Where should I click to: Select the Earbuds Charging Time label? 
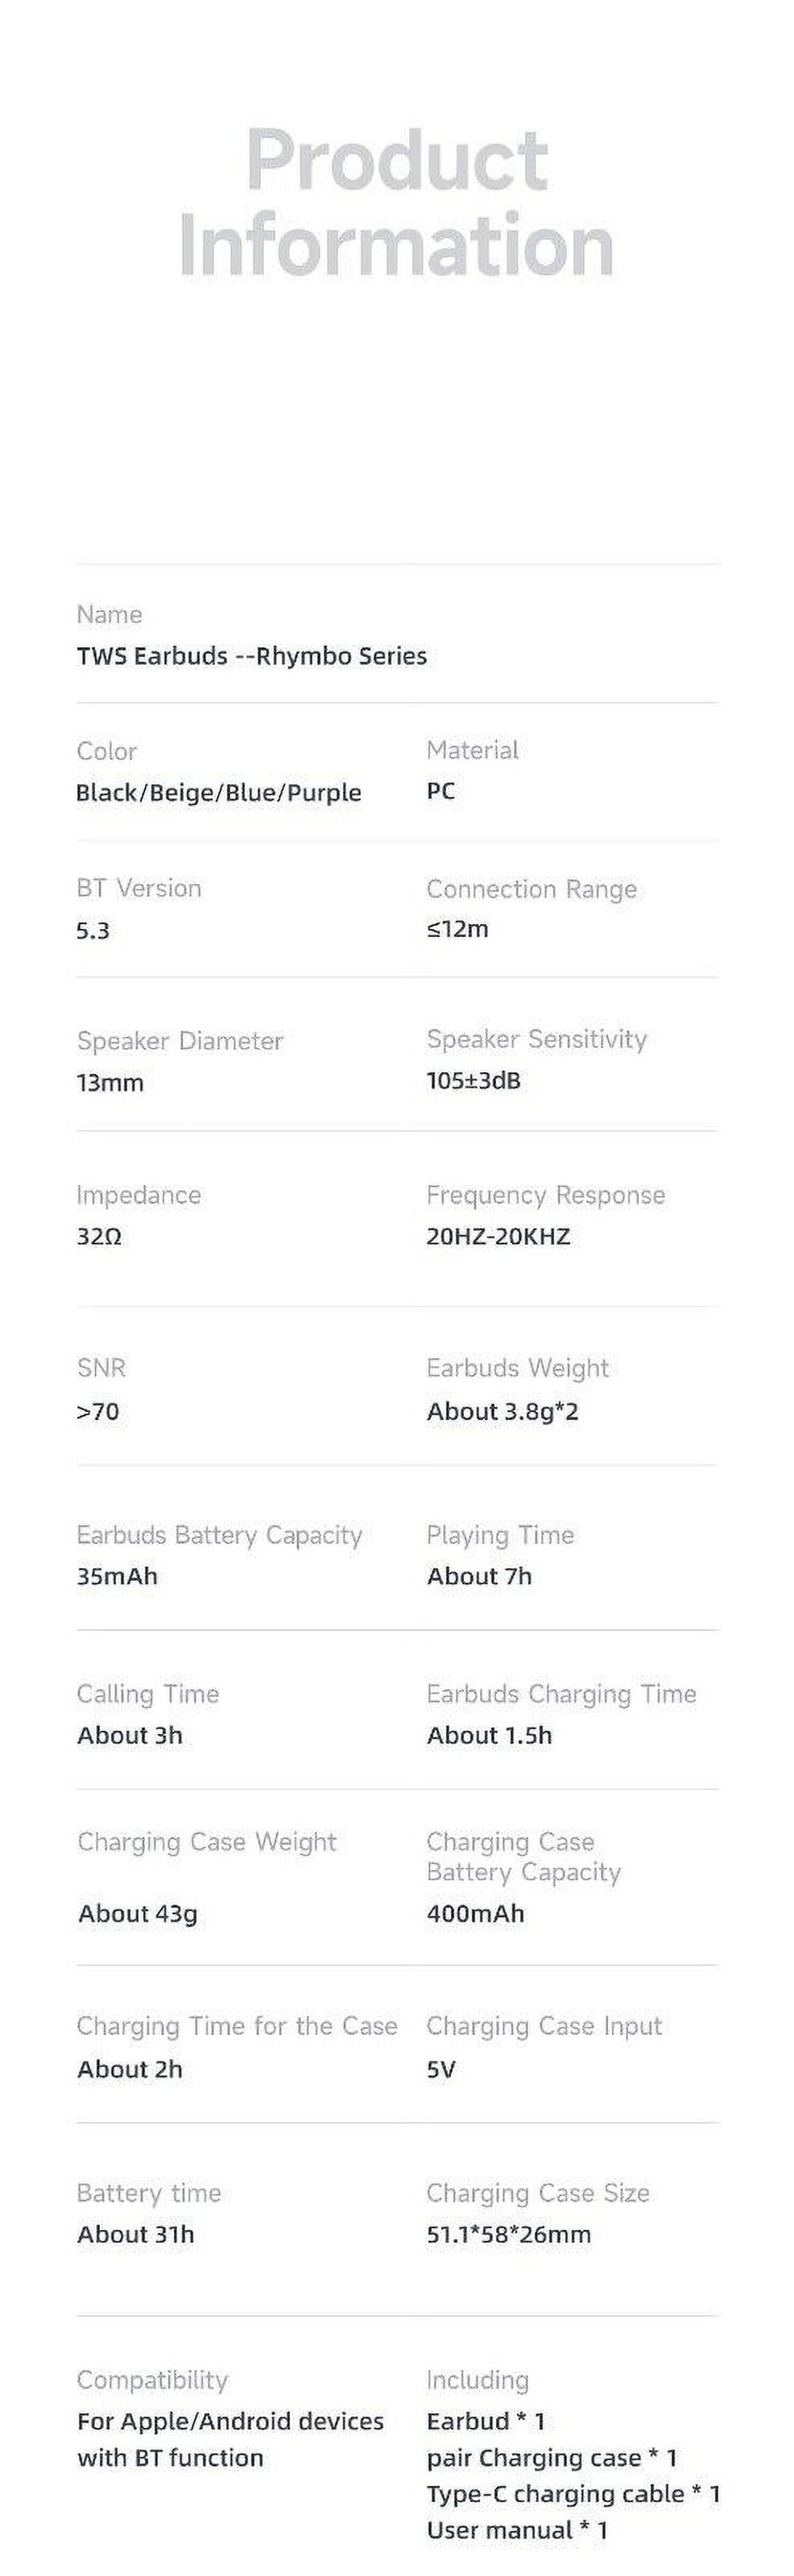(561, 1694)
